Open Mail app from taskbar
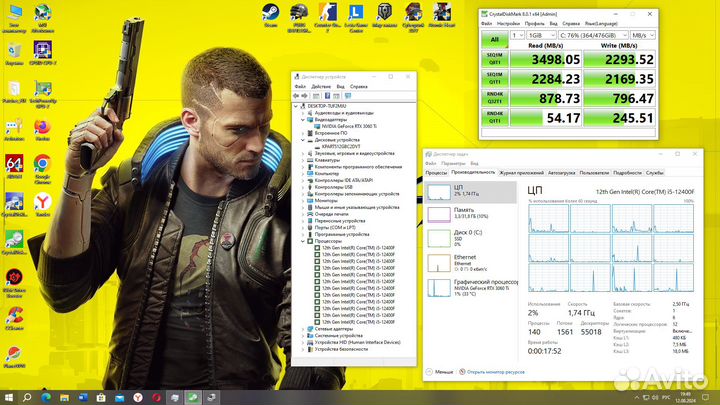Viewport: 720px width, 405px height. (119, 397)
